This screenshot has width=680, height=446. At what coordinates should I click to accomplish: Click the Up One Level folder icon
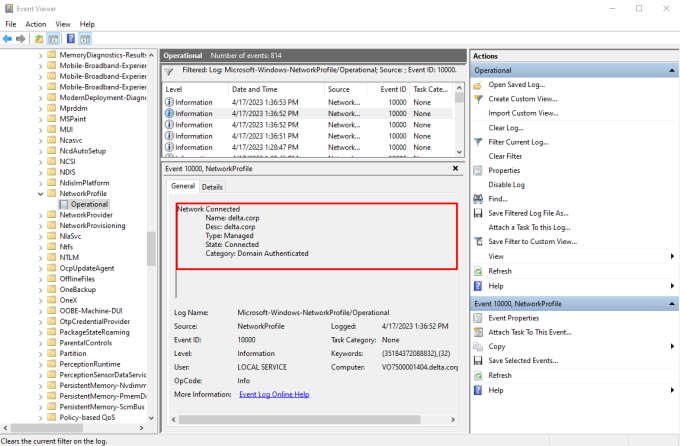[x=38, y=38]
